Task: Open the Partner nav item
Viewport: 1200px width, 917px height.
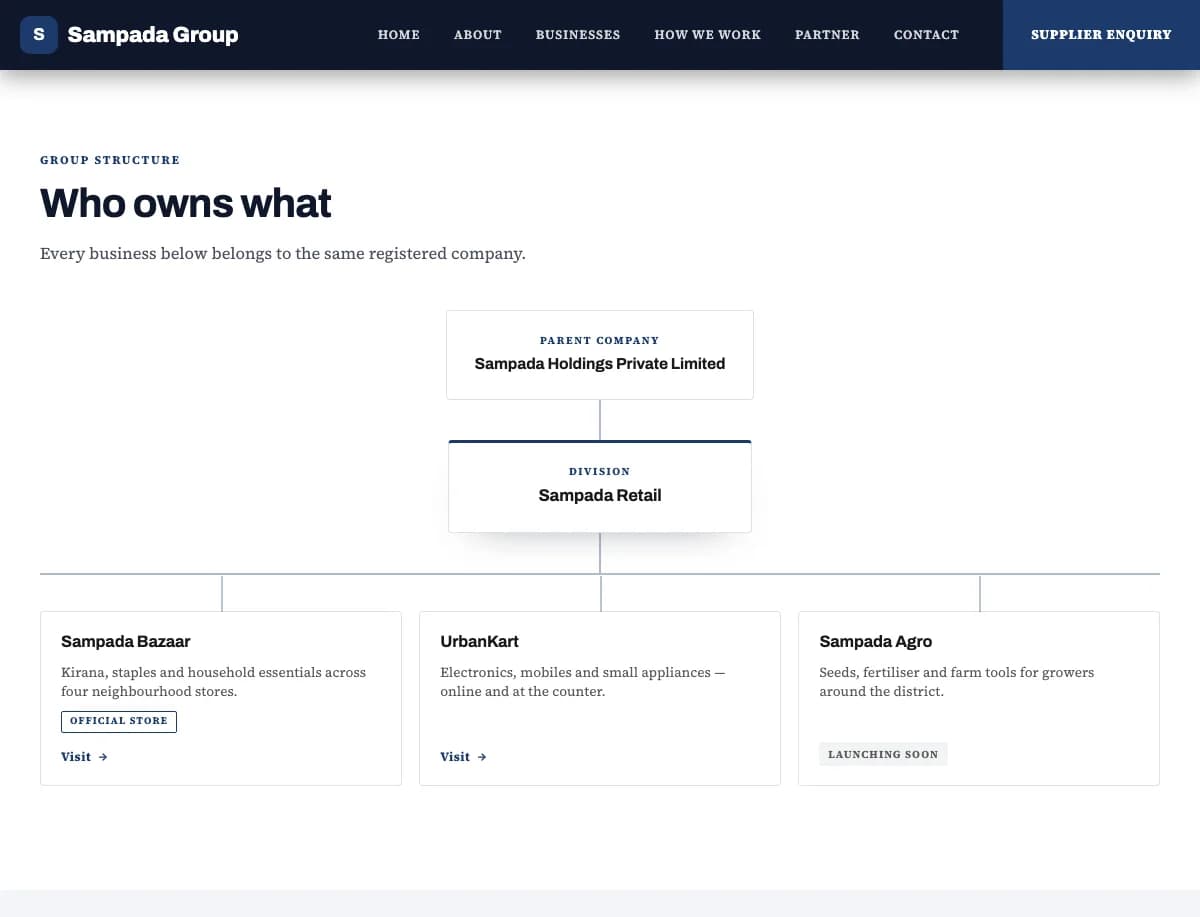Action: point(827,35)
